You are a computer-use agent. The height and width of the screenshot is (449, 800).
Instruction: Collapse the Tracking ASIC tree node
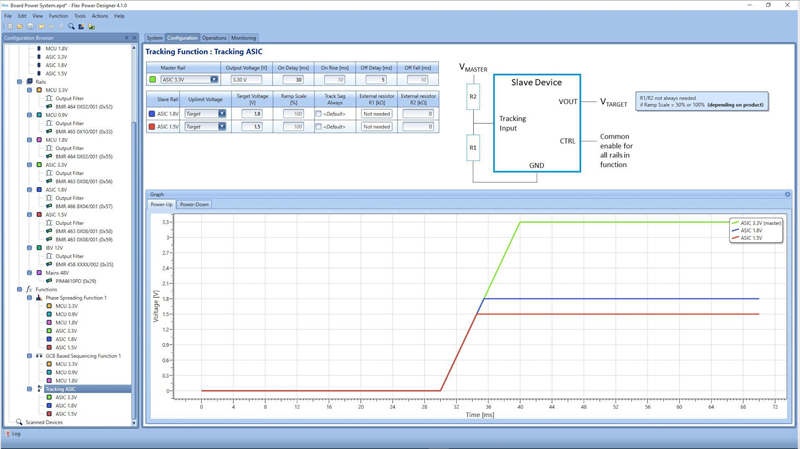tap(30, 389)
